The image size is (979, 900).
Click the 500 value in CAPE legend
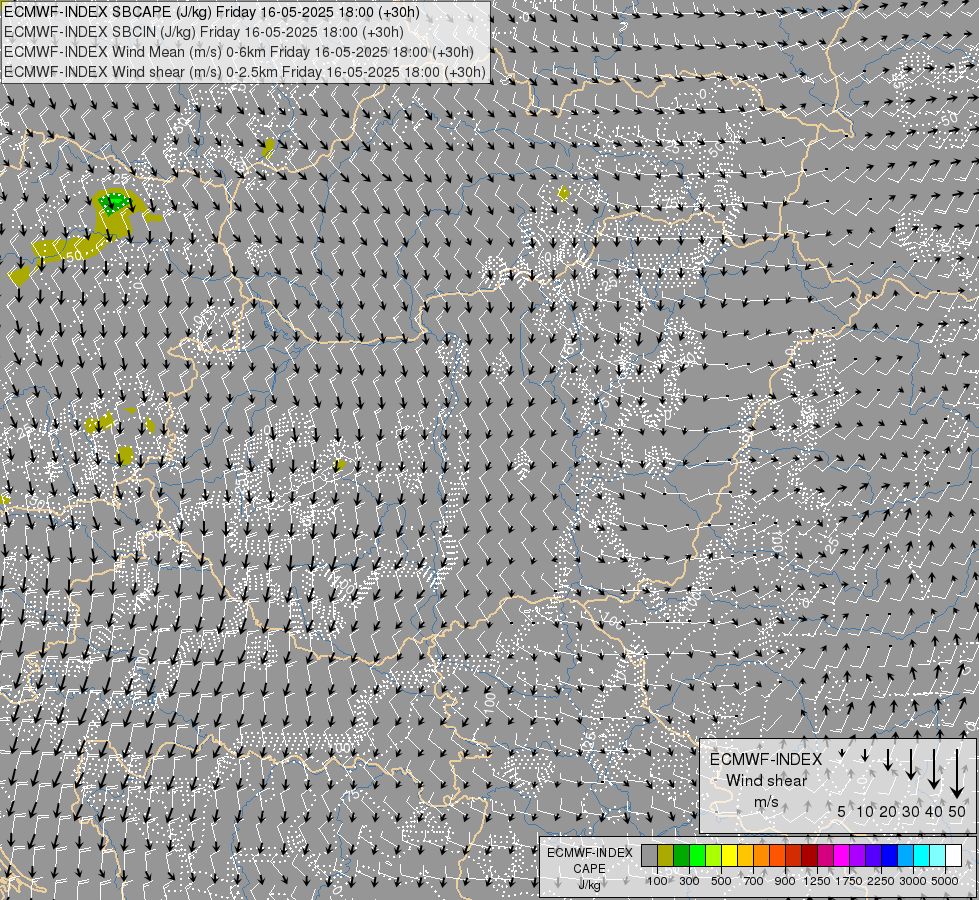pyautogui.click(x=721, y=881)
